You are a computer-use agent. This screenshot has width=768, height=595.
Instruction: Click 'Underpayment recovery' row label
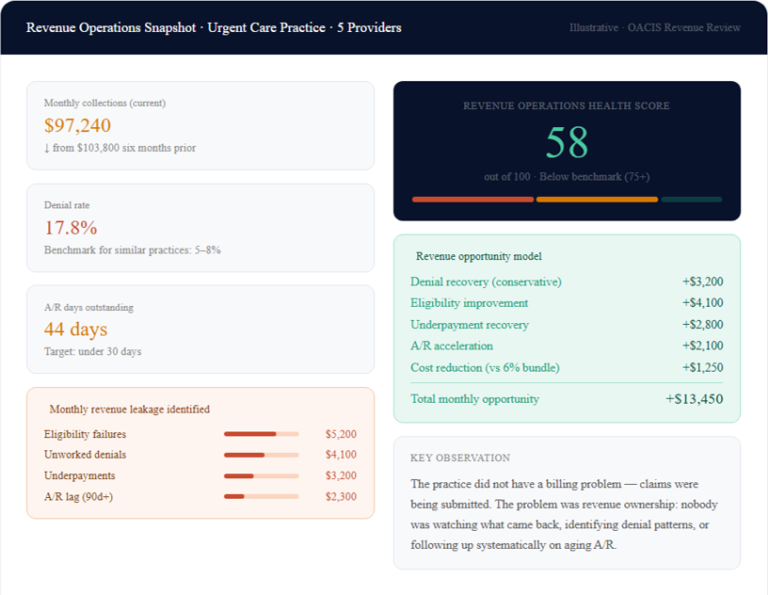pyautogui.click(x=469, y=325)
